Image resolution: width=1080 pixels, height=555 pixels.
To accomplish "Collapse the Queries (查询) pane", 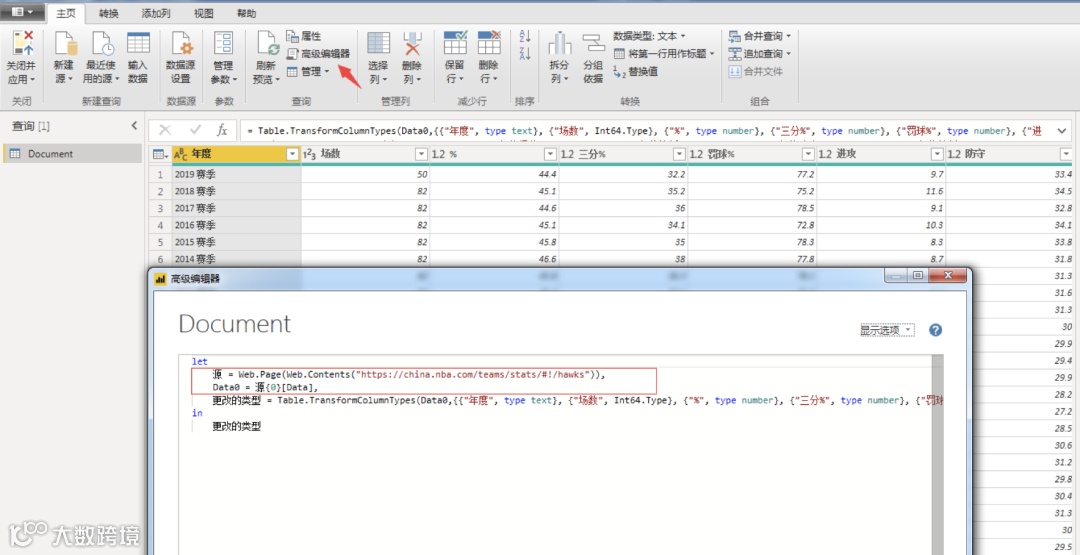I will (134, 126).
